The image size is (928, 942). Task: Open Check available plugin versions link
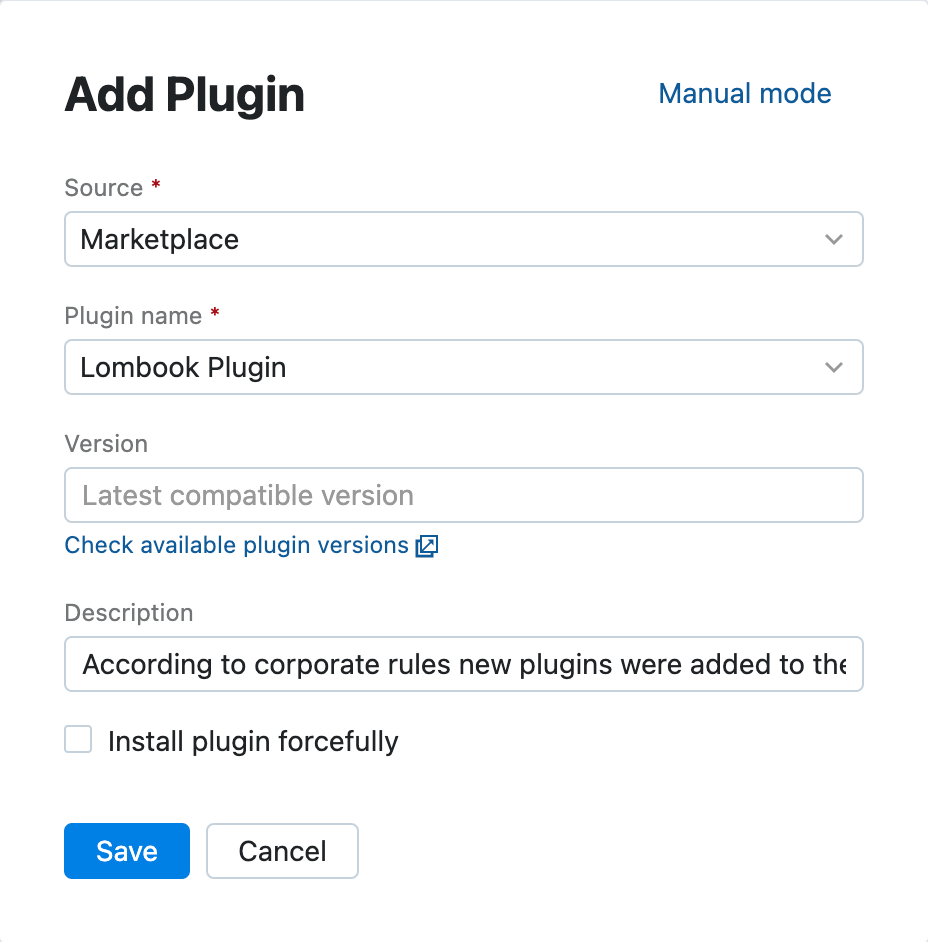tap(237, 545)
